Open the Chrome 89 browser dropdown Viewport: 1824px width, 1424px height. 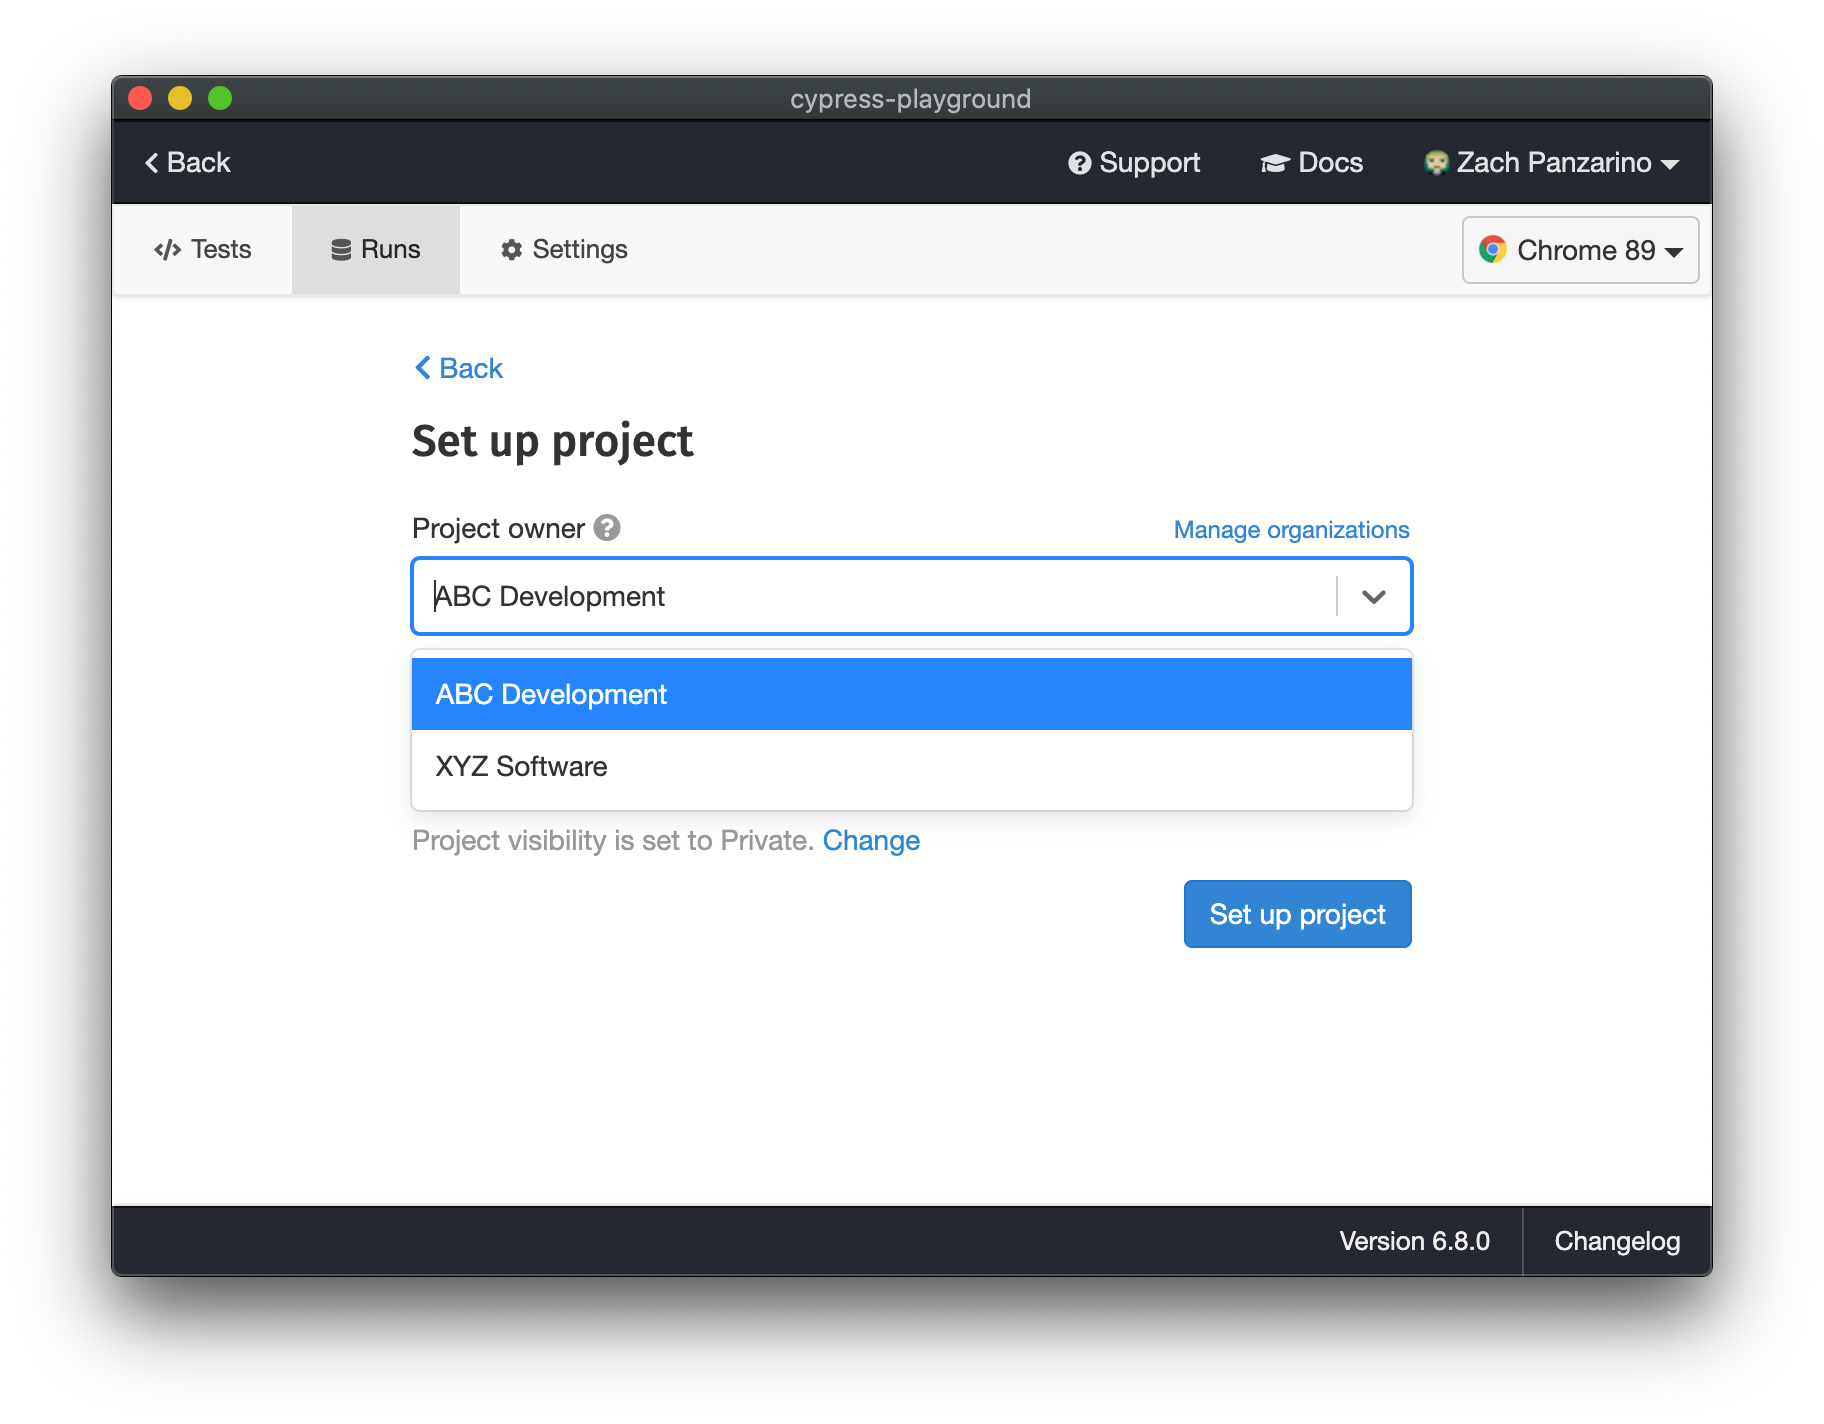(1580, 250)
